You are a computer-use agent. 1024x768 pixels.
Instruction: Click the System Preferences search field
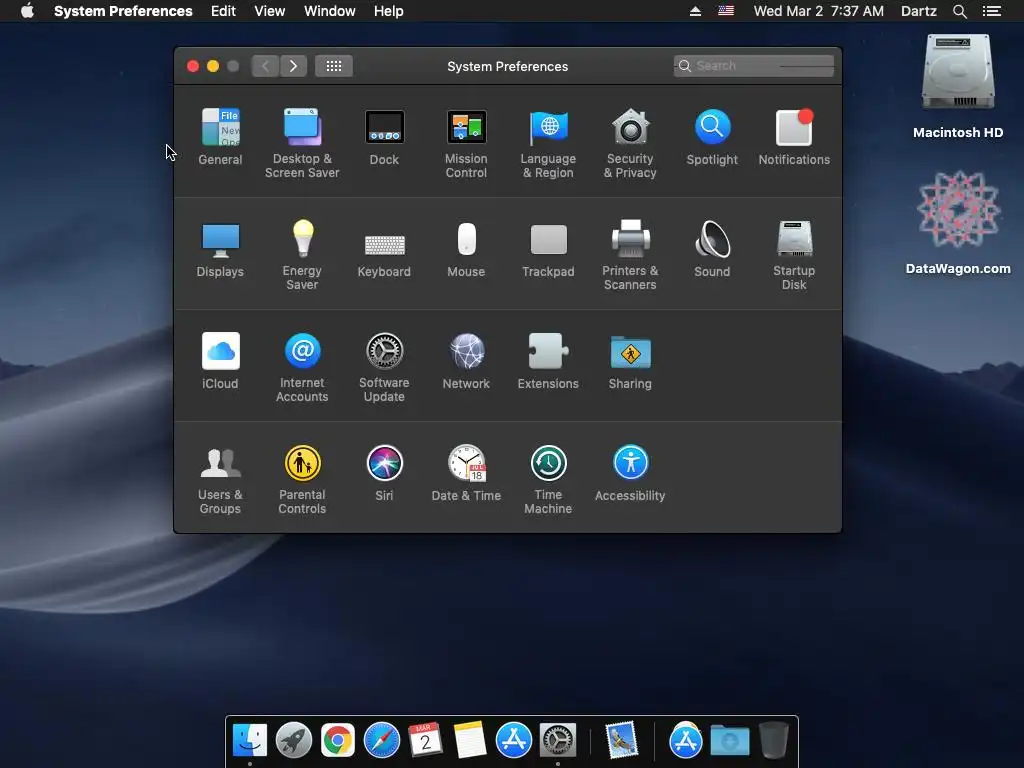pyautogui.click(x=754, y=66)
